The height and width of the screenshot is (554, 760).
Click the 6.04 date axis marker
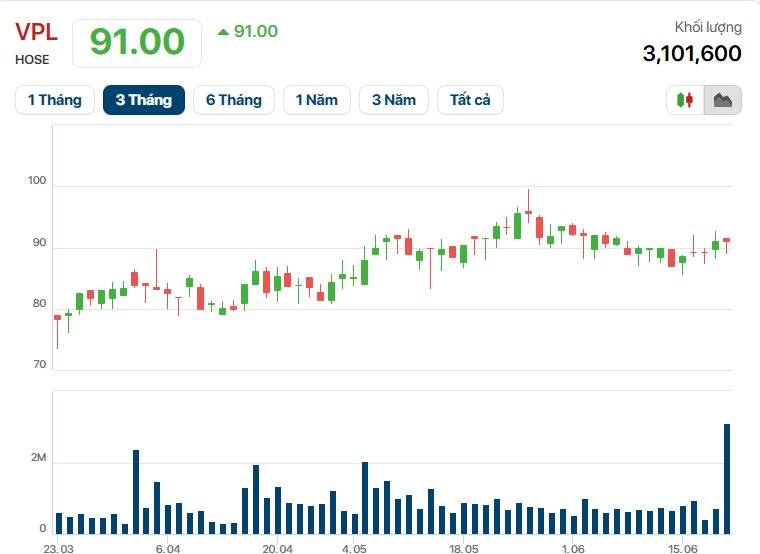[168, 549]
